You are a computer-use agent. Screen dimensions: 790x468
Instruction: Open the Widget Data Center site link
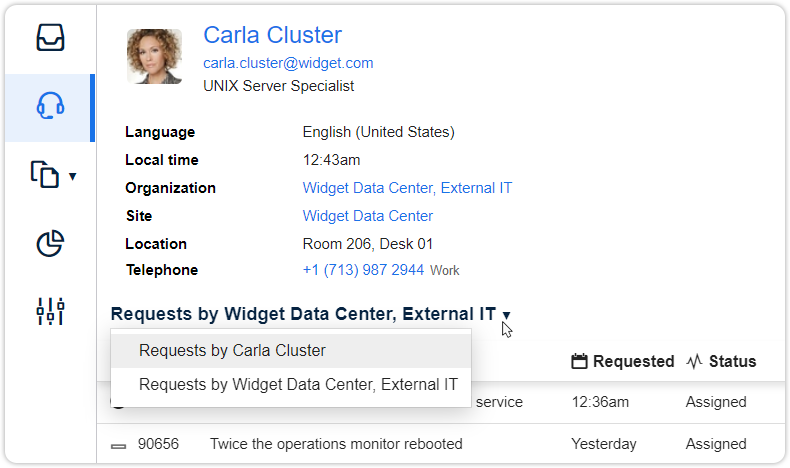[x=368, y=216]
